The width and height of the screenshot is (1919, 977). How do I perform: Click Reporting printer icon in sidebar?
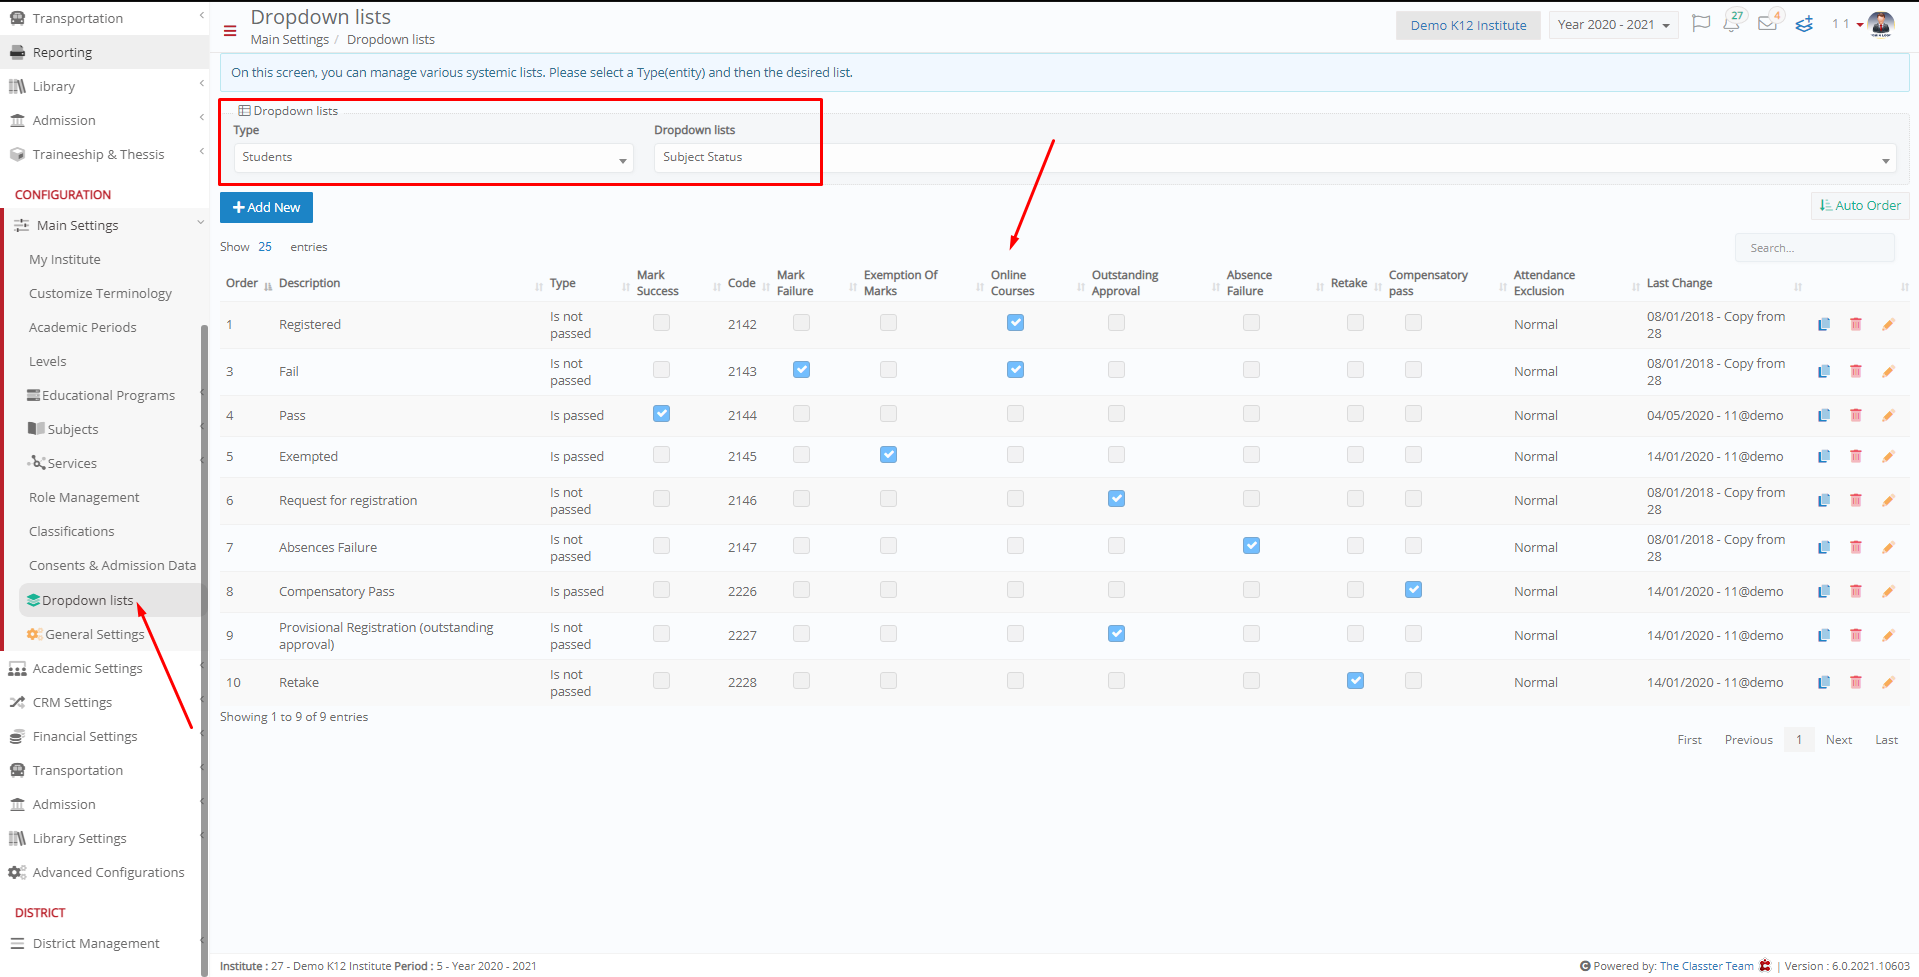coord(17,52)
